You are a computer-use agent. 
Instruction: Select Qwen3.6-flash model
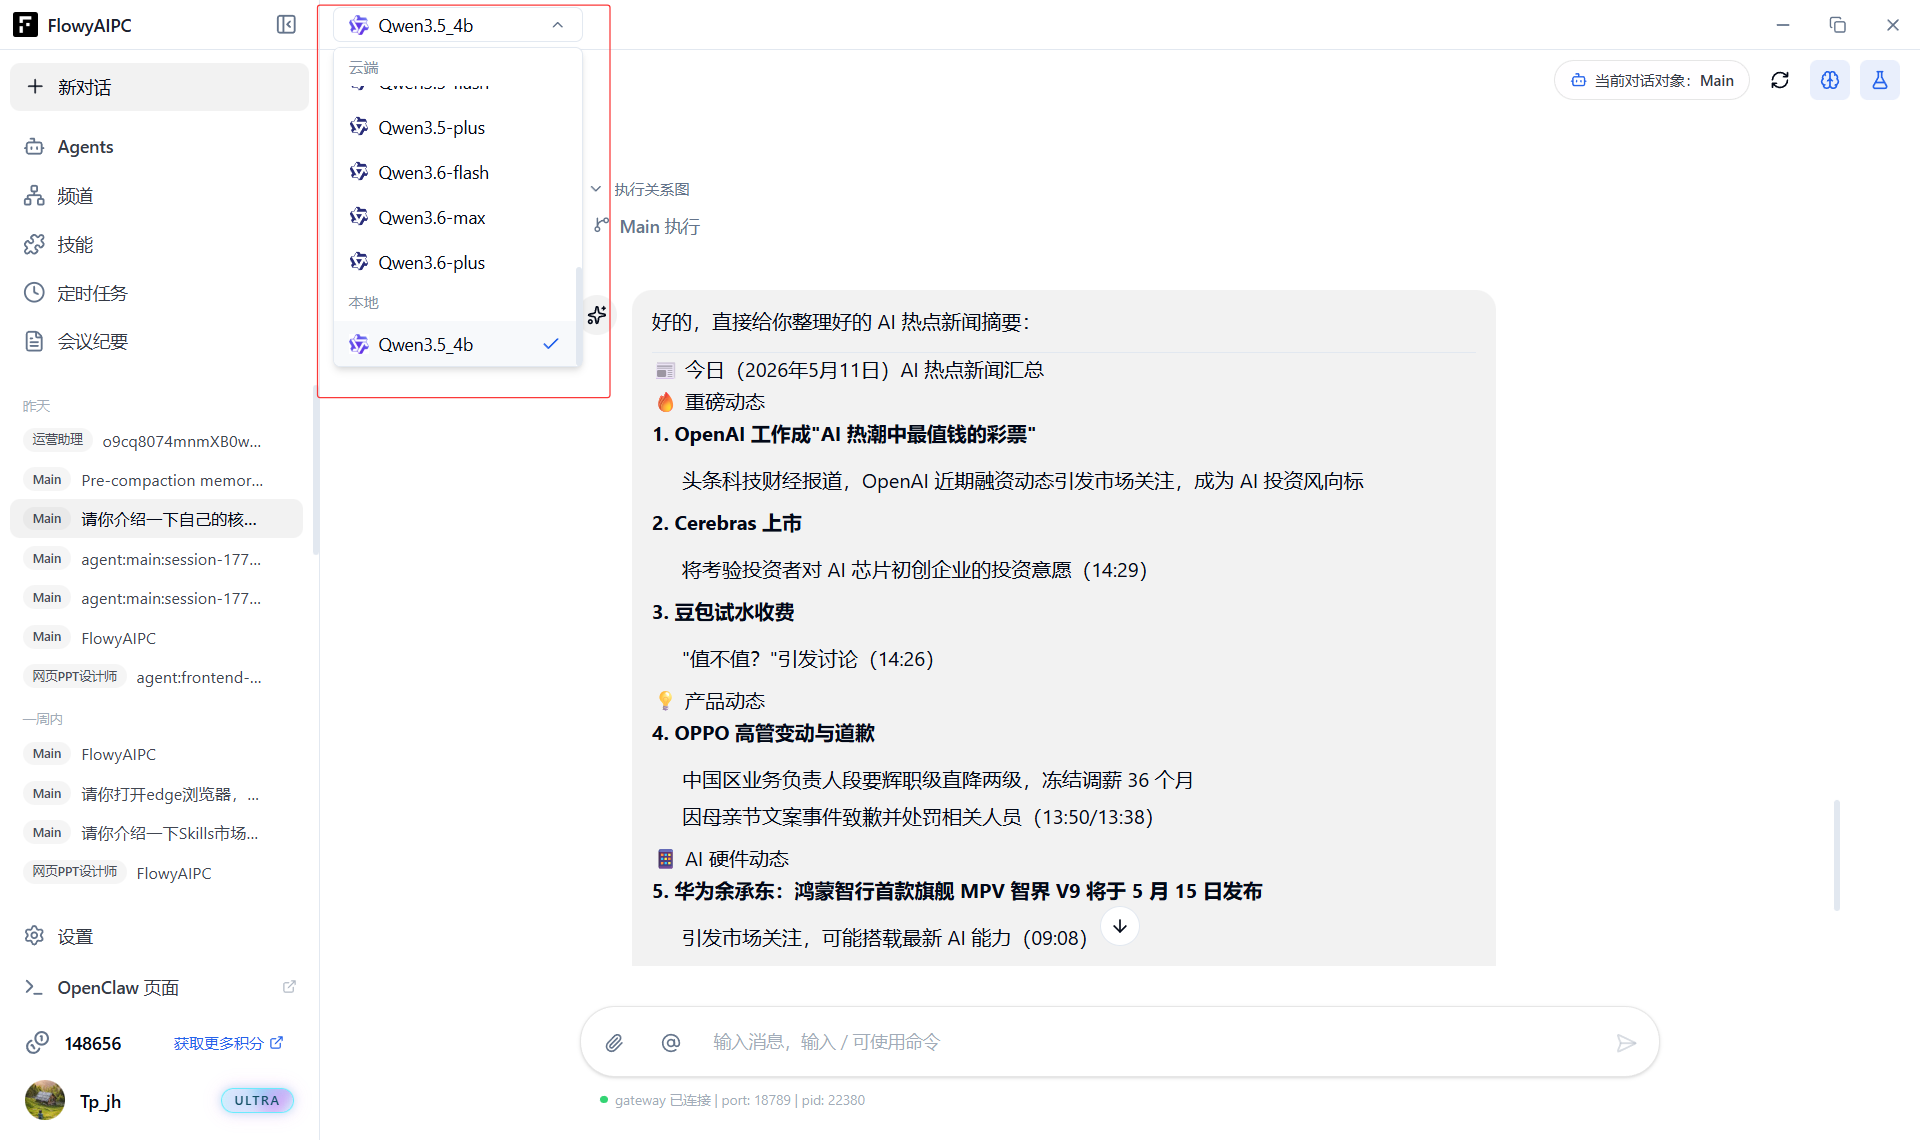point(456,173)
